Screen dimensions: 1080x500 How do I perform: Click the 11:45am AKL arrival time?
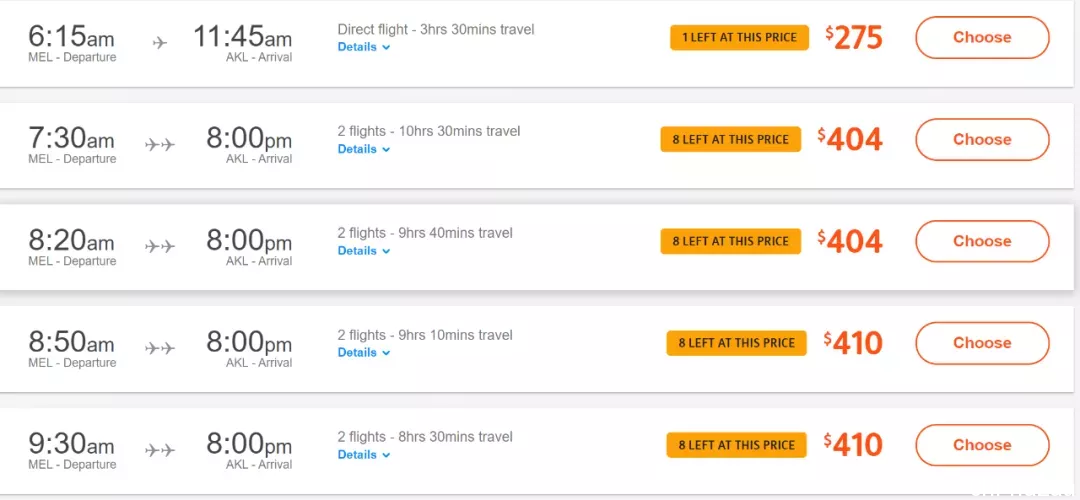(x=242, y=36)
